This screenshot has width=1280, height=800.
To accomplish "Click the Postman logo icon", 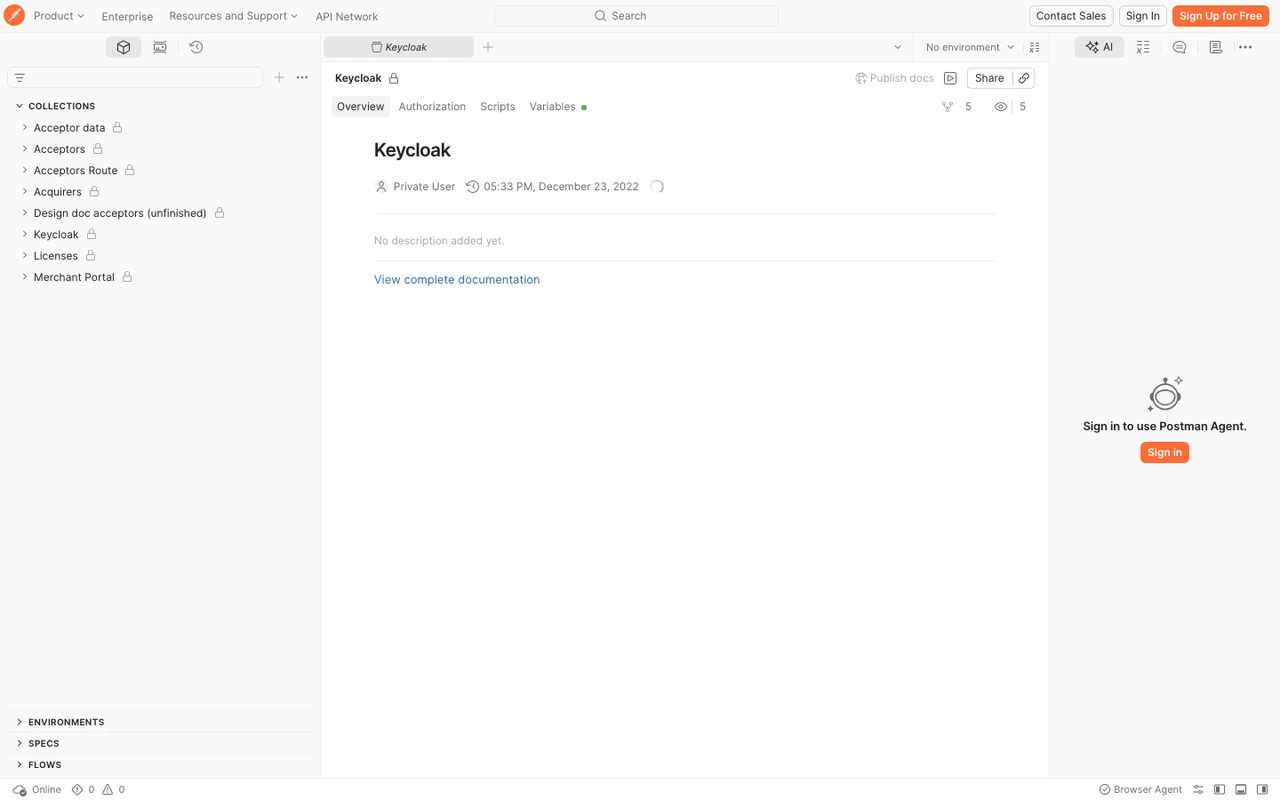I will [x=14, y=15].
